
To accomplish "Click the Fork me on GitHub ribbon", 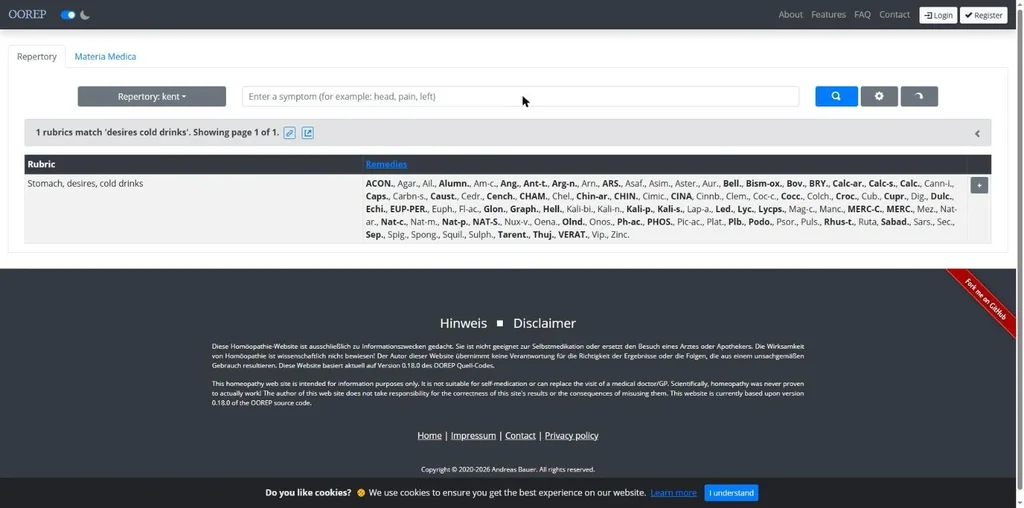I will 985,300.
